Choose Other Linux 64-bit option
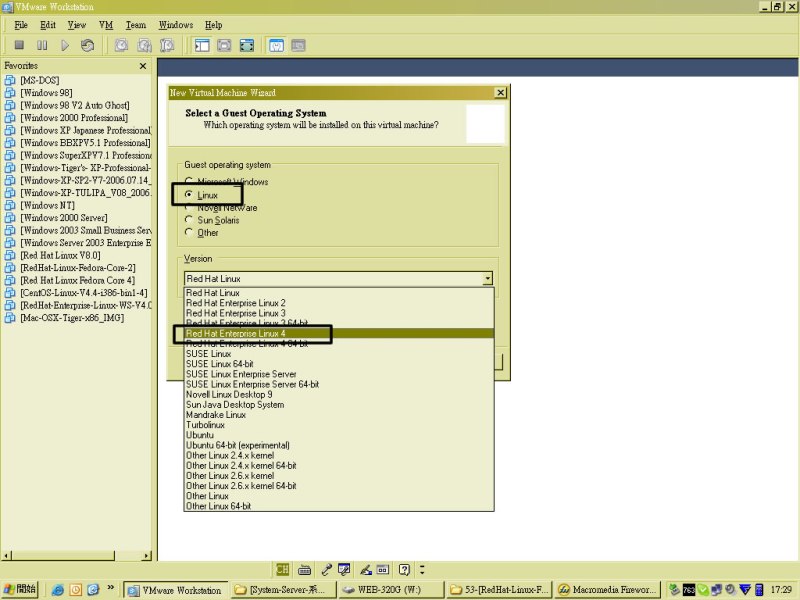The width and height of the screenshot is (800, 600). click(339, 506)
